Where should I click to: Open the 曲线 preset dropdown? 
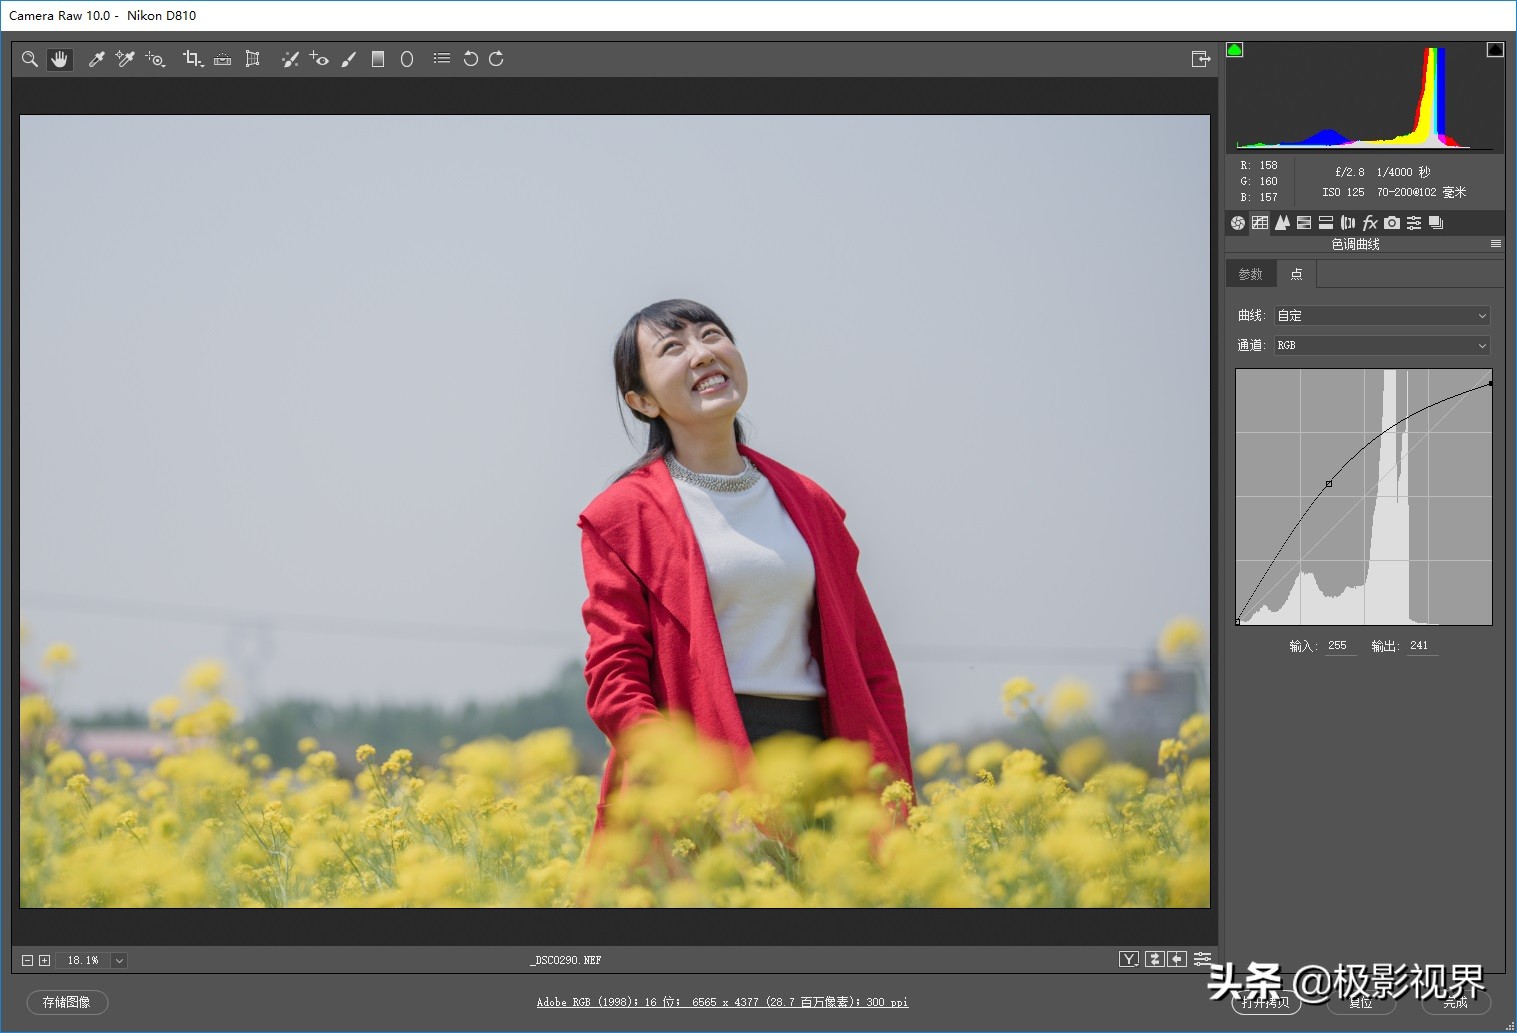point(1382,316)
